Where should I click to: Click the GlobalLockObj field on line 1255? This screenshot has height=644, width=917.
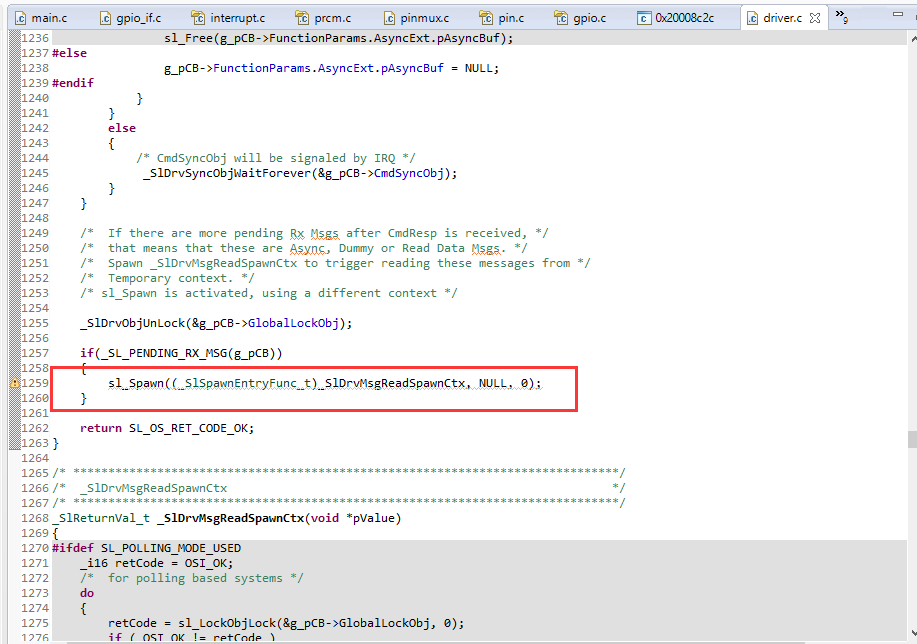(293, 323)
